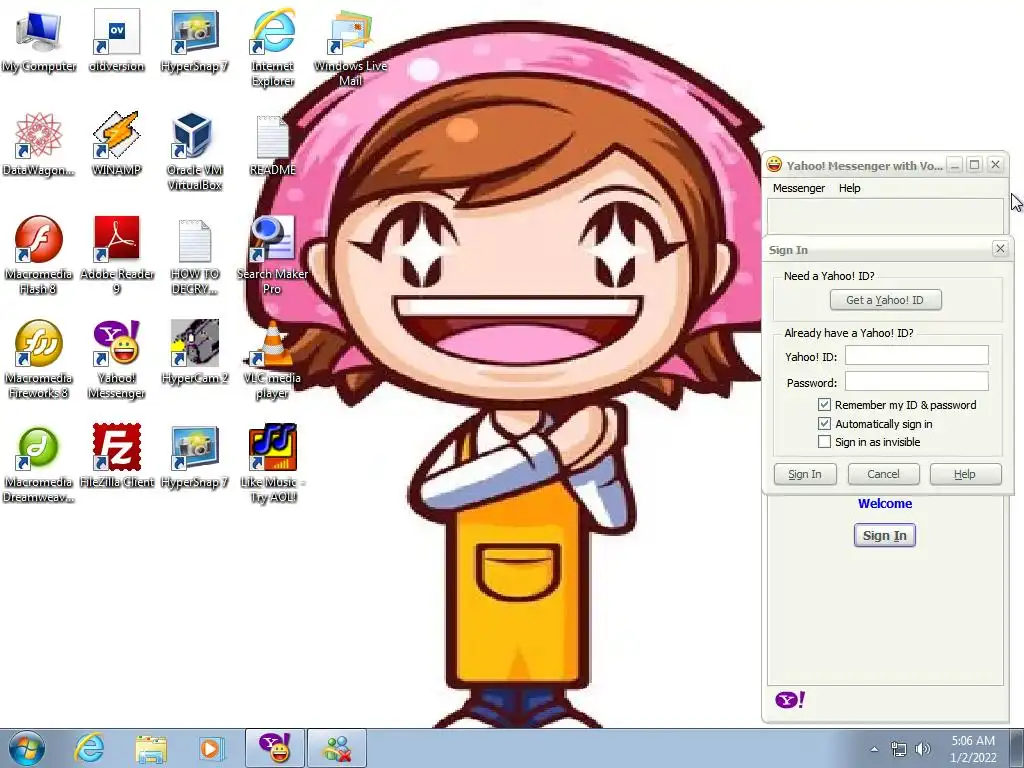Click the Password text field

tap(917, 382)
